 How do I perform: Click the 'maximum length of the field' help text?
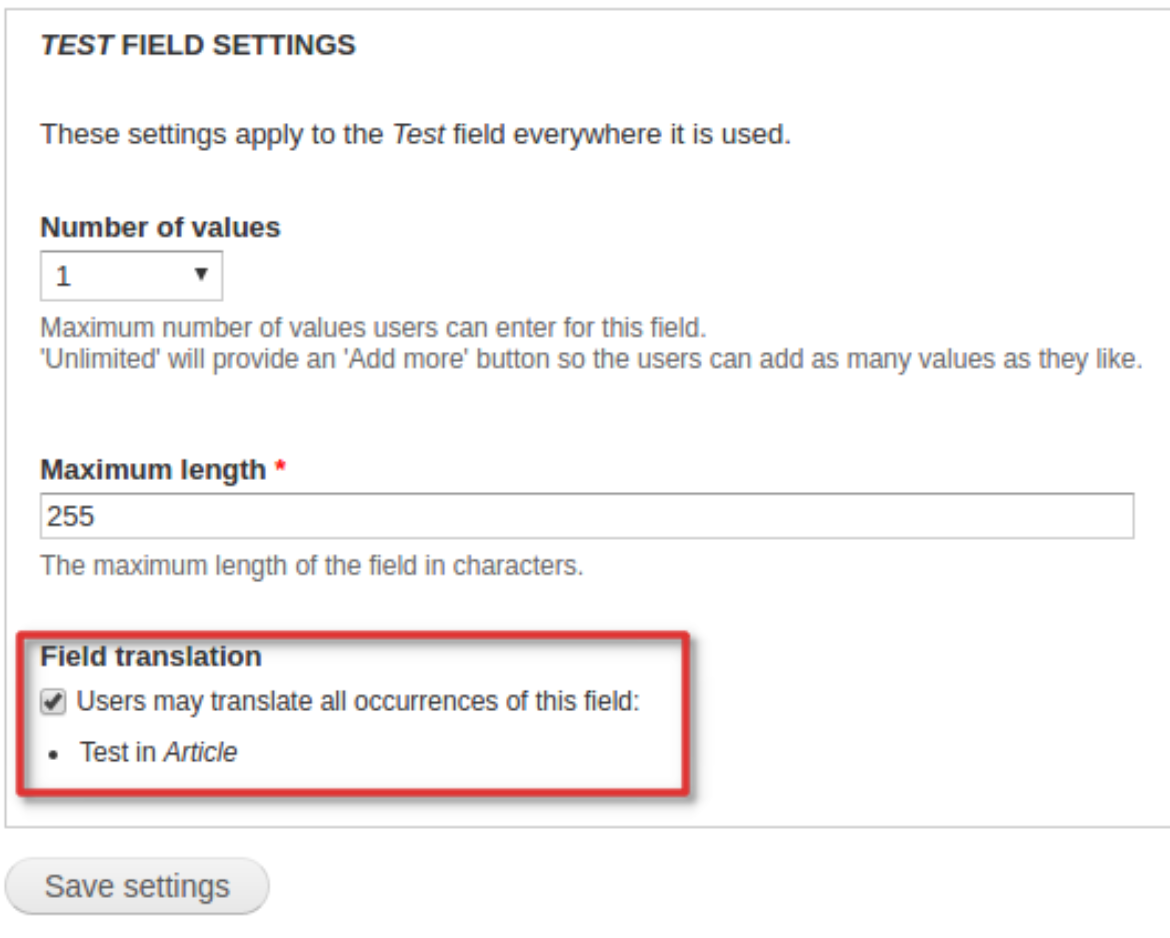coord(311,564)
